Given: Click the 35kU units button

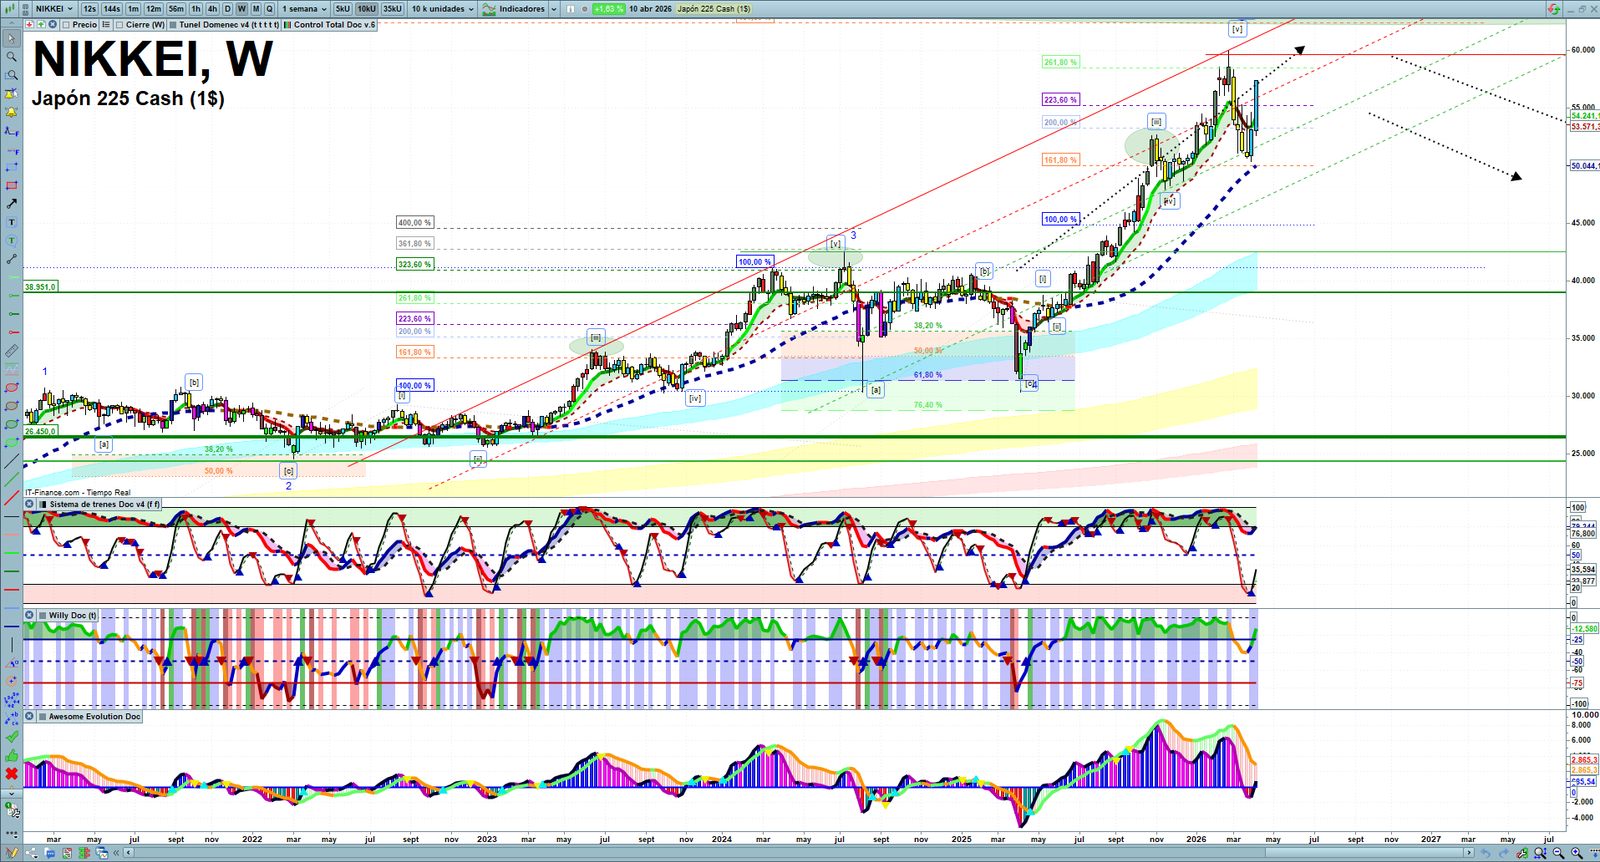Looking at the screenshot, I should tap(392, 9).
